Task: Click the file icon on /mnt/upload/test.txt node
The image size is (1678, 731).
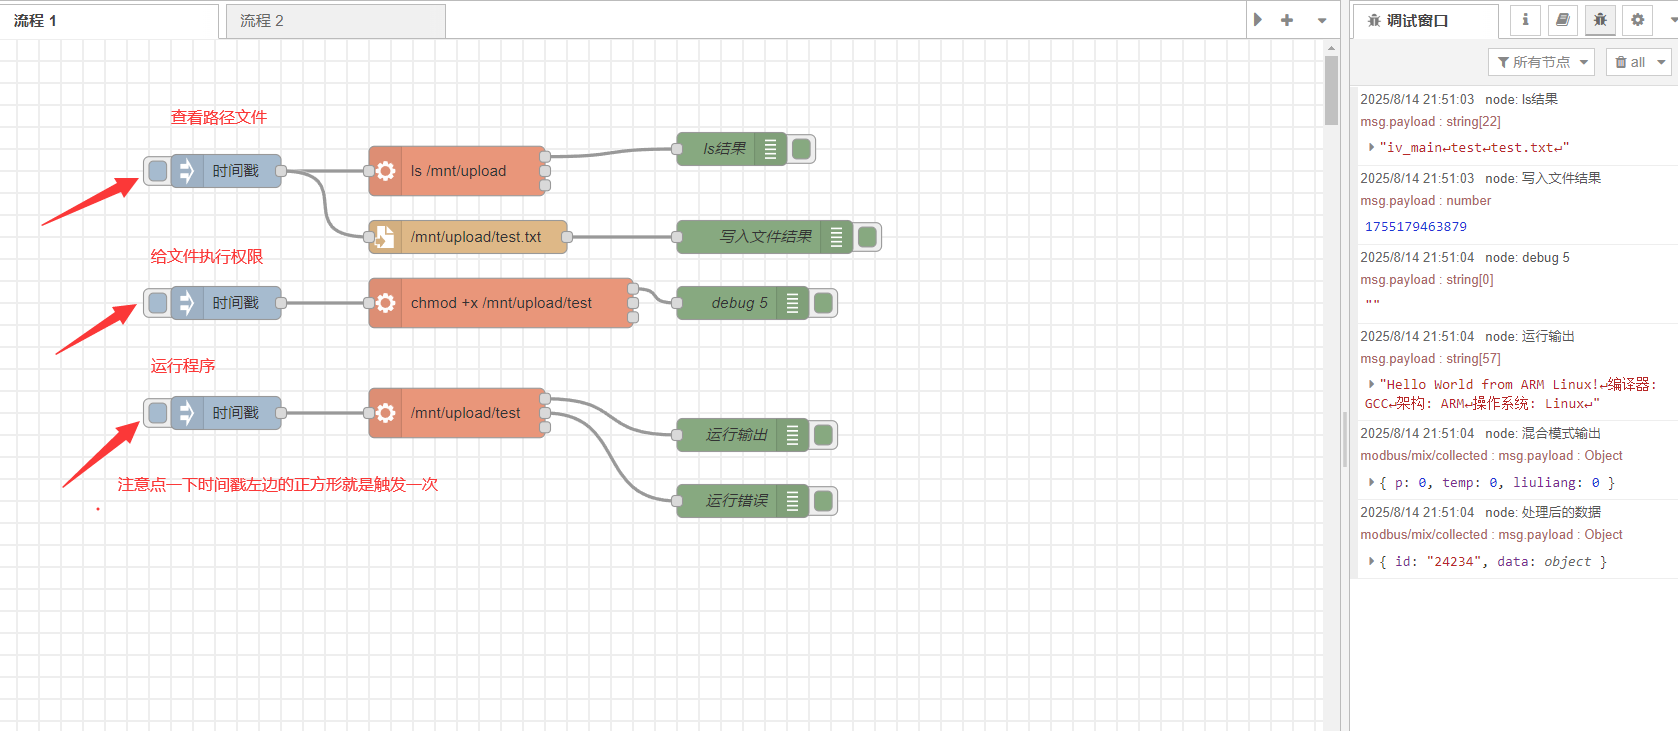Action: pyautogui.click(x=385, y=237)
